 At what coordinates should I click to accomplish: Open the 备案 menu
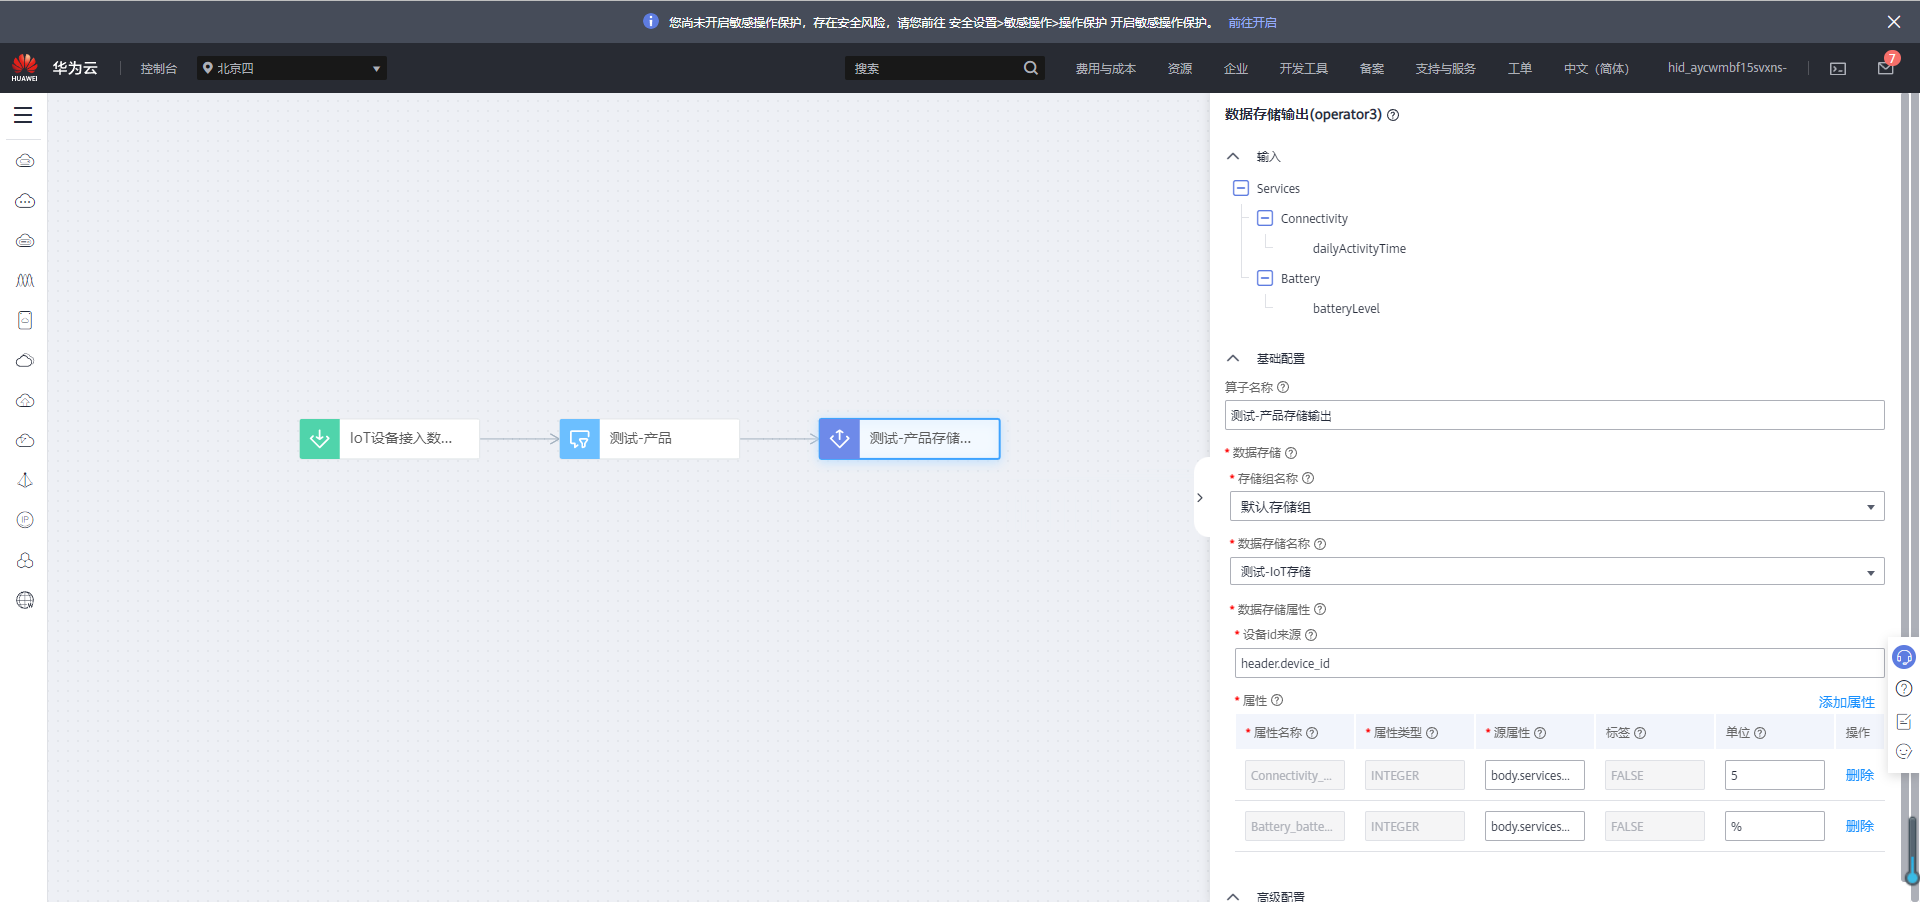click(1371, 68)
